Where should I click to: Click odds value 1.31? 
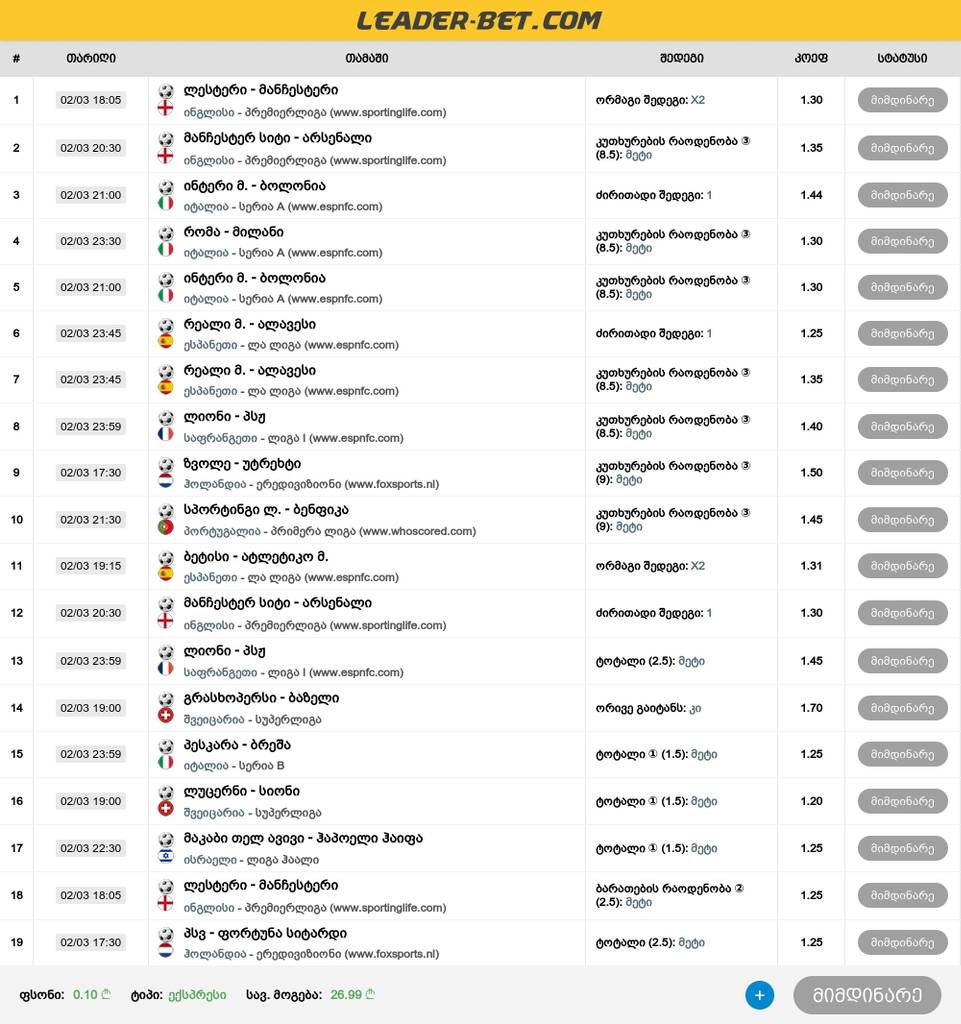[811, 566]
